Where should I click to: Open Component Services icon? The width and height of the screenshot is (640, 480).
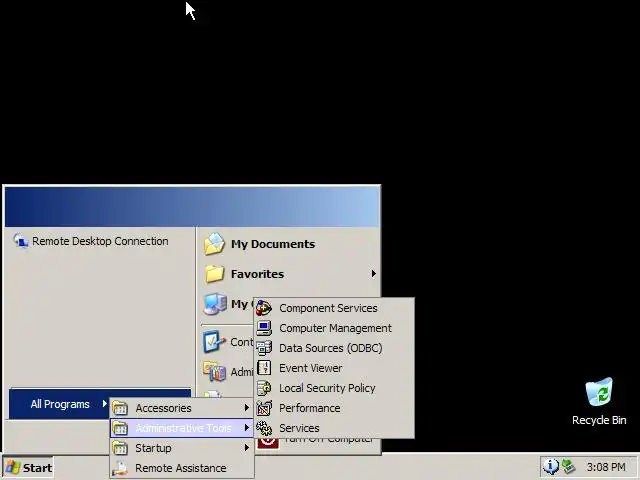(264, 308)
